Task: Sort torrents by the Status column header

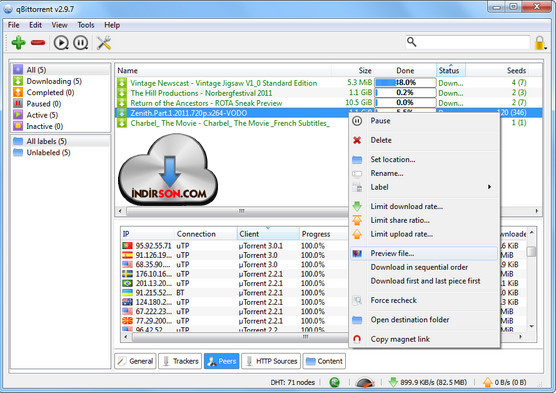Action: click(x=451, y=71)
